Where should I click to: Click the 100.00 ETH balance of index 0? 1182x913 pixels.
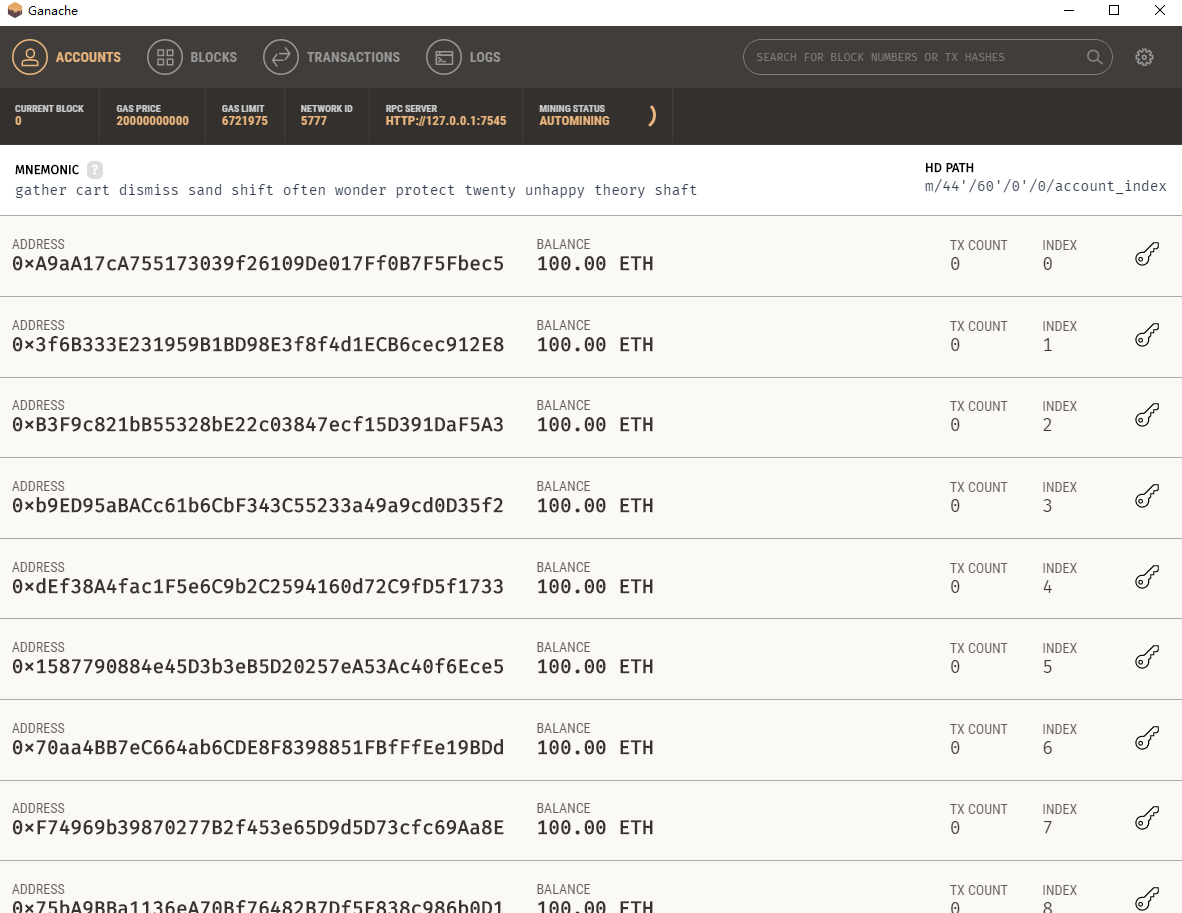tap(595, 264)
